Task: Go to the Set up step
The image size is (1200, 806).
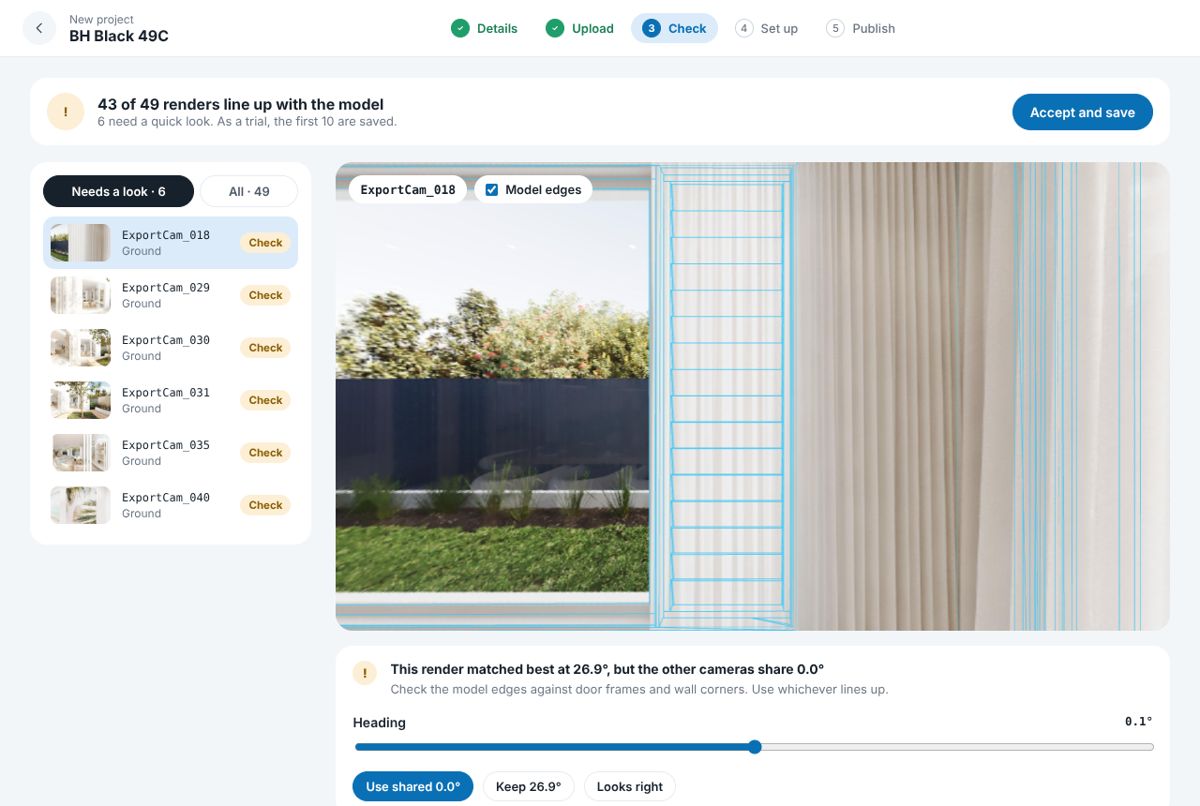Action: point(767,28)
